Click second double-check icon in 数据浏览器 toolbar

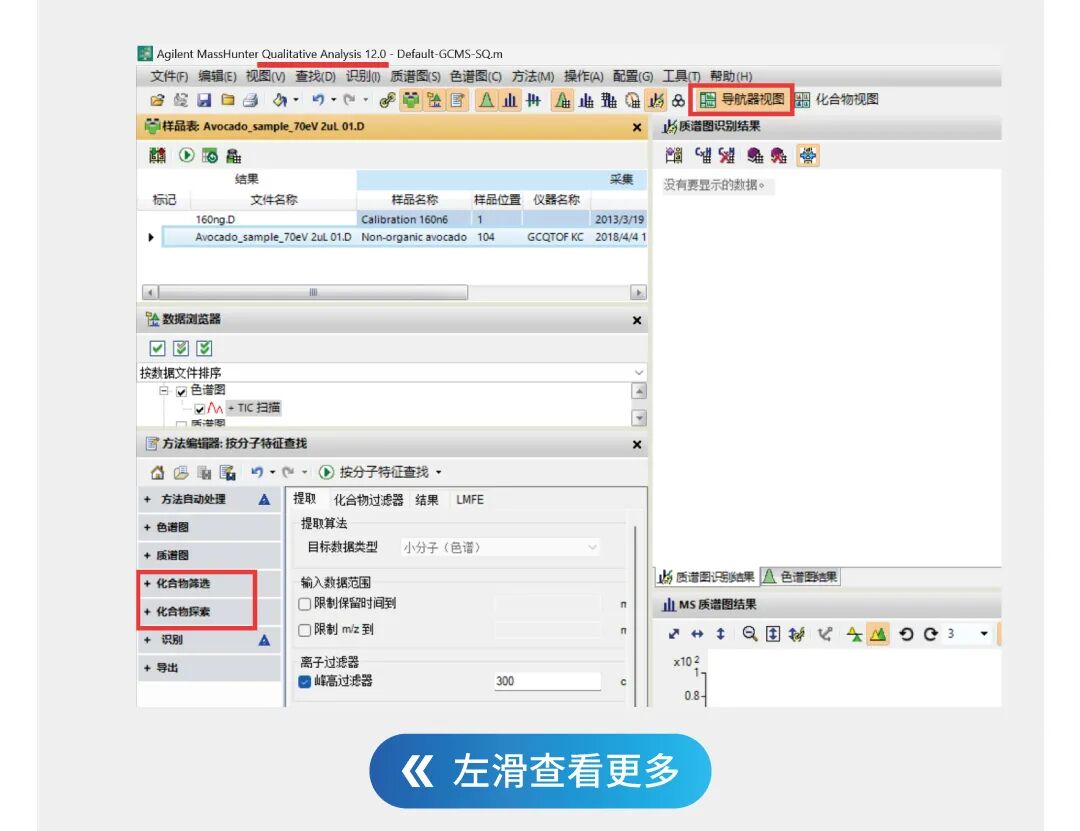point(180,349)
